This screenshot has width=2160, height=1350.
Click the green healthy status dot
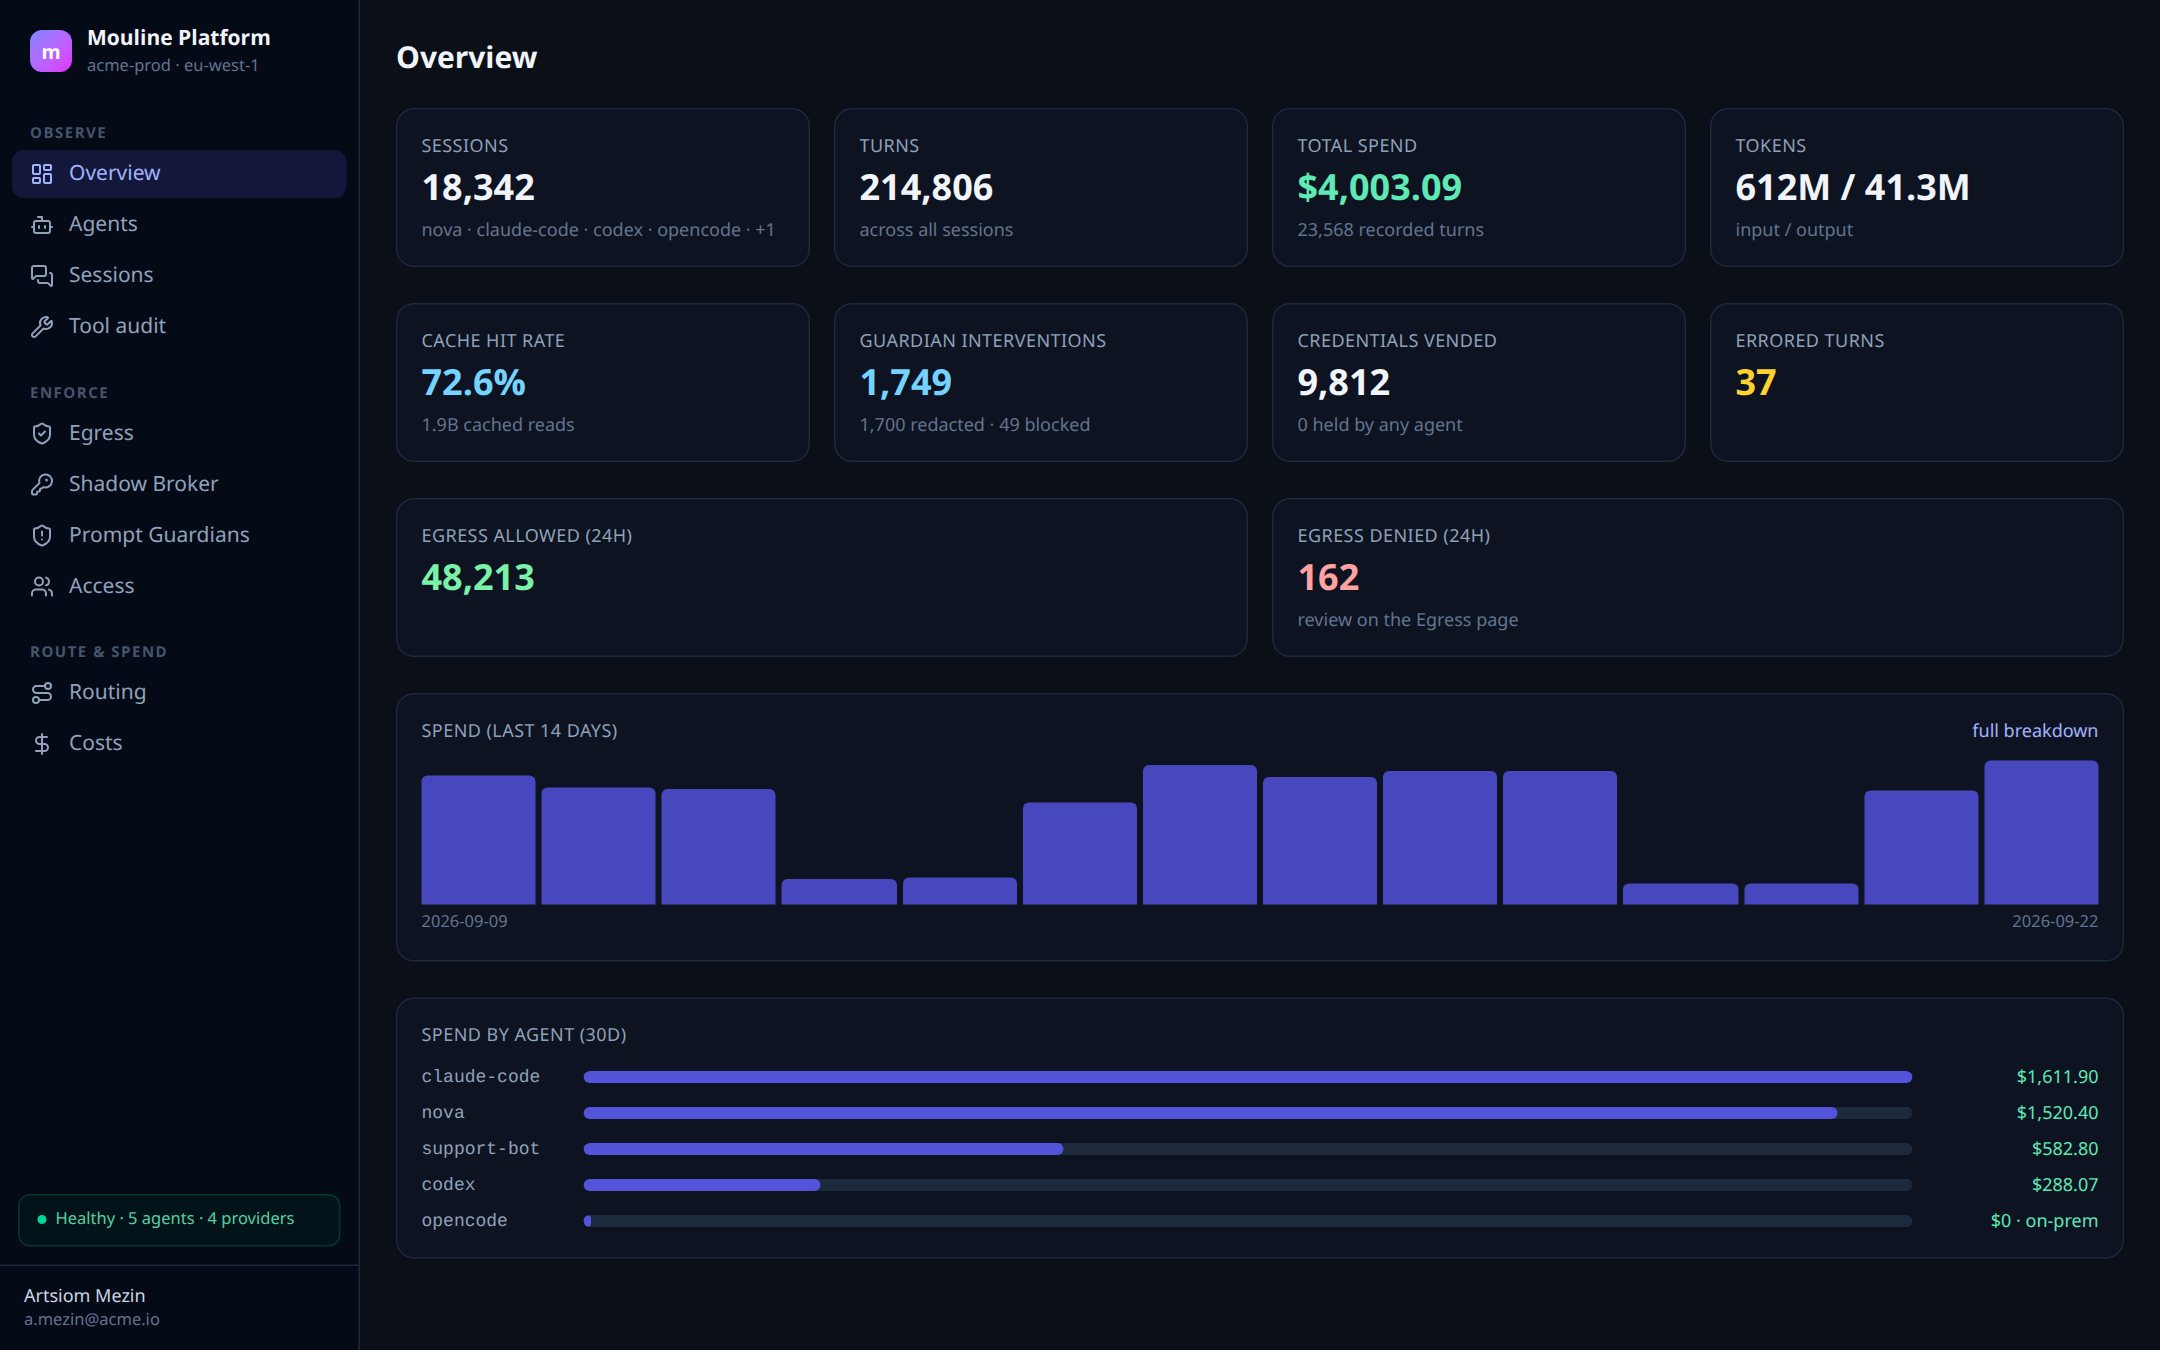(x=42, y=1219)
